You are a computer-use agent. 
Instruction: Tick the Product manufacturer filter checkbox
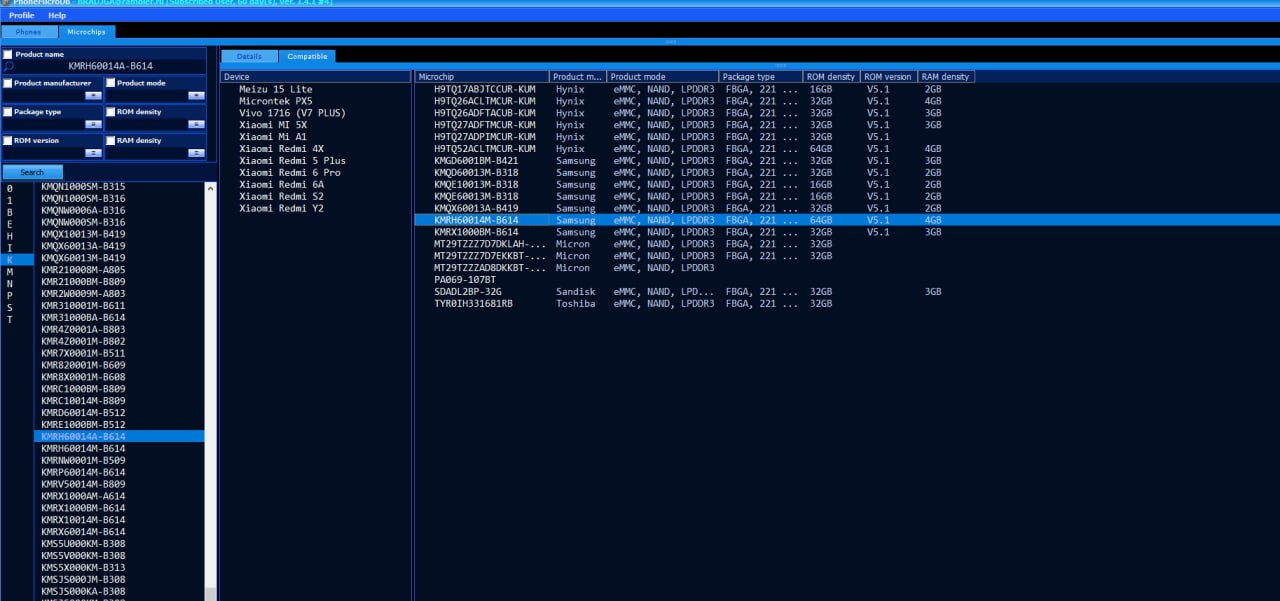pos(8,83)
